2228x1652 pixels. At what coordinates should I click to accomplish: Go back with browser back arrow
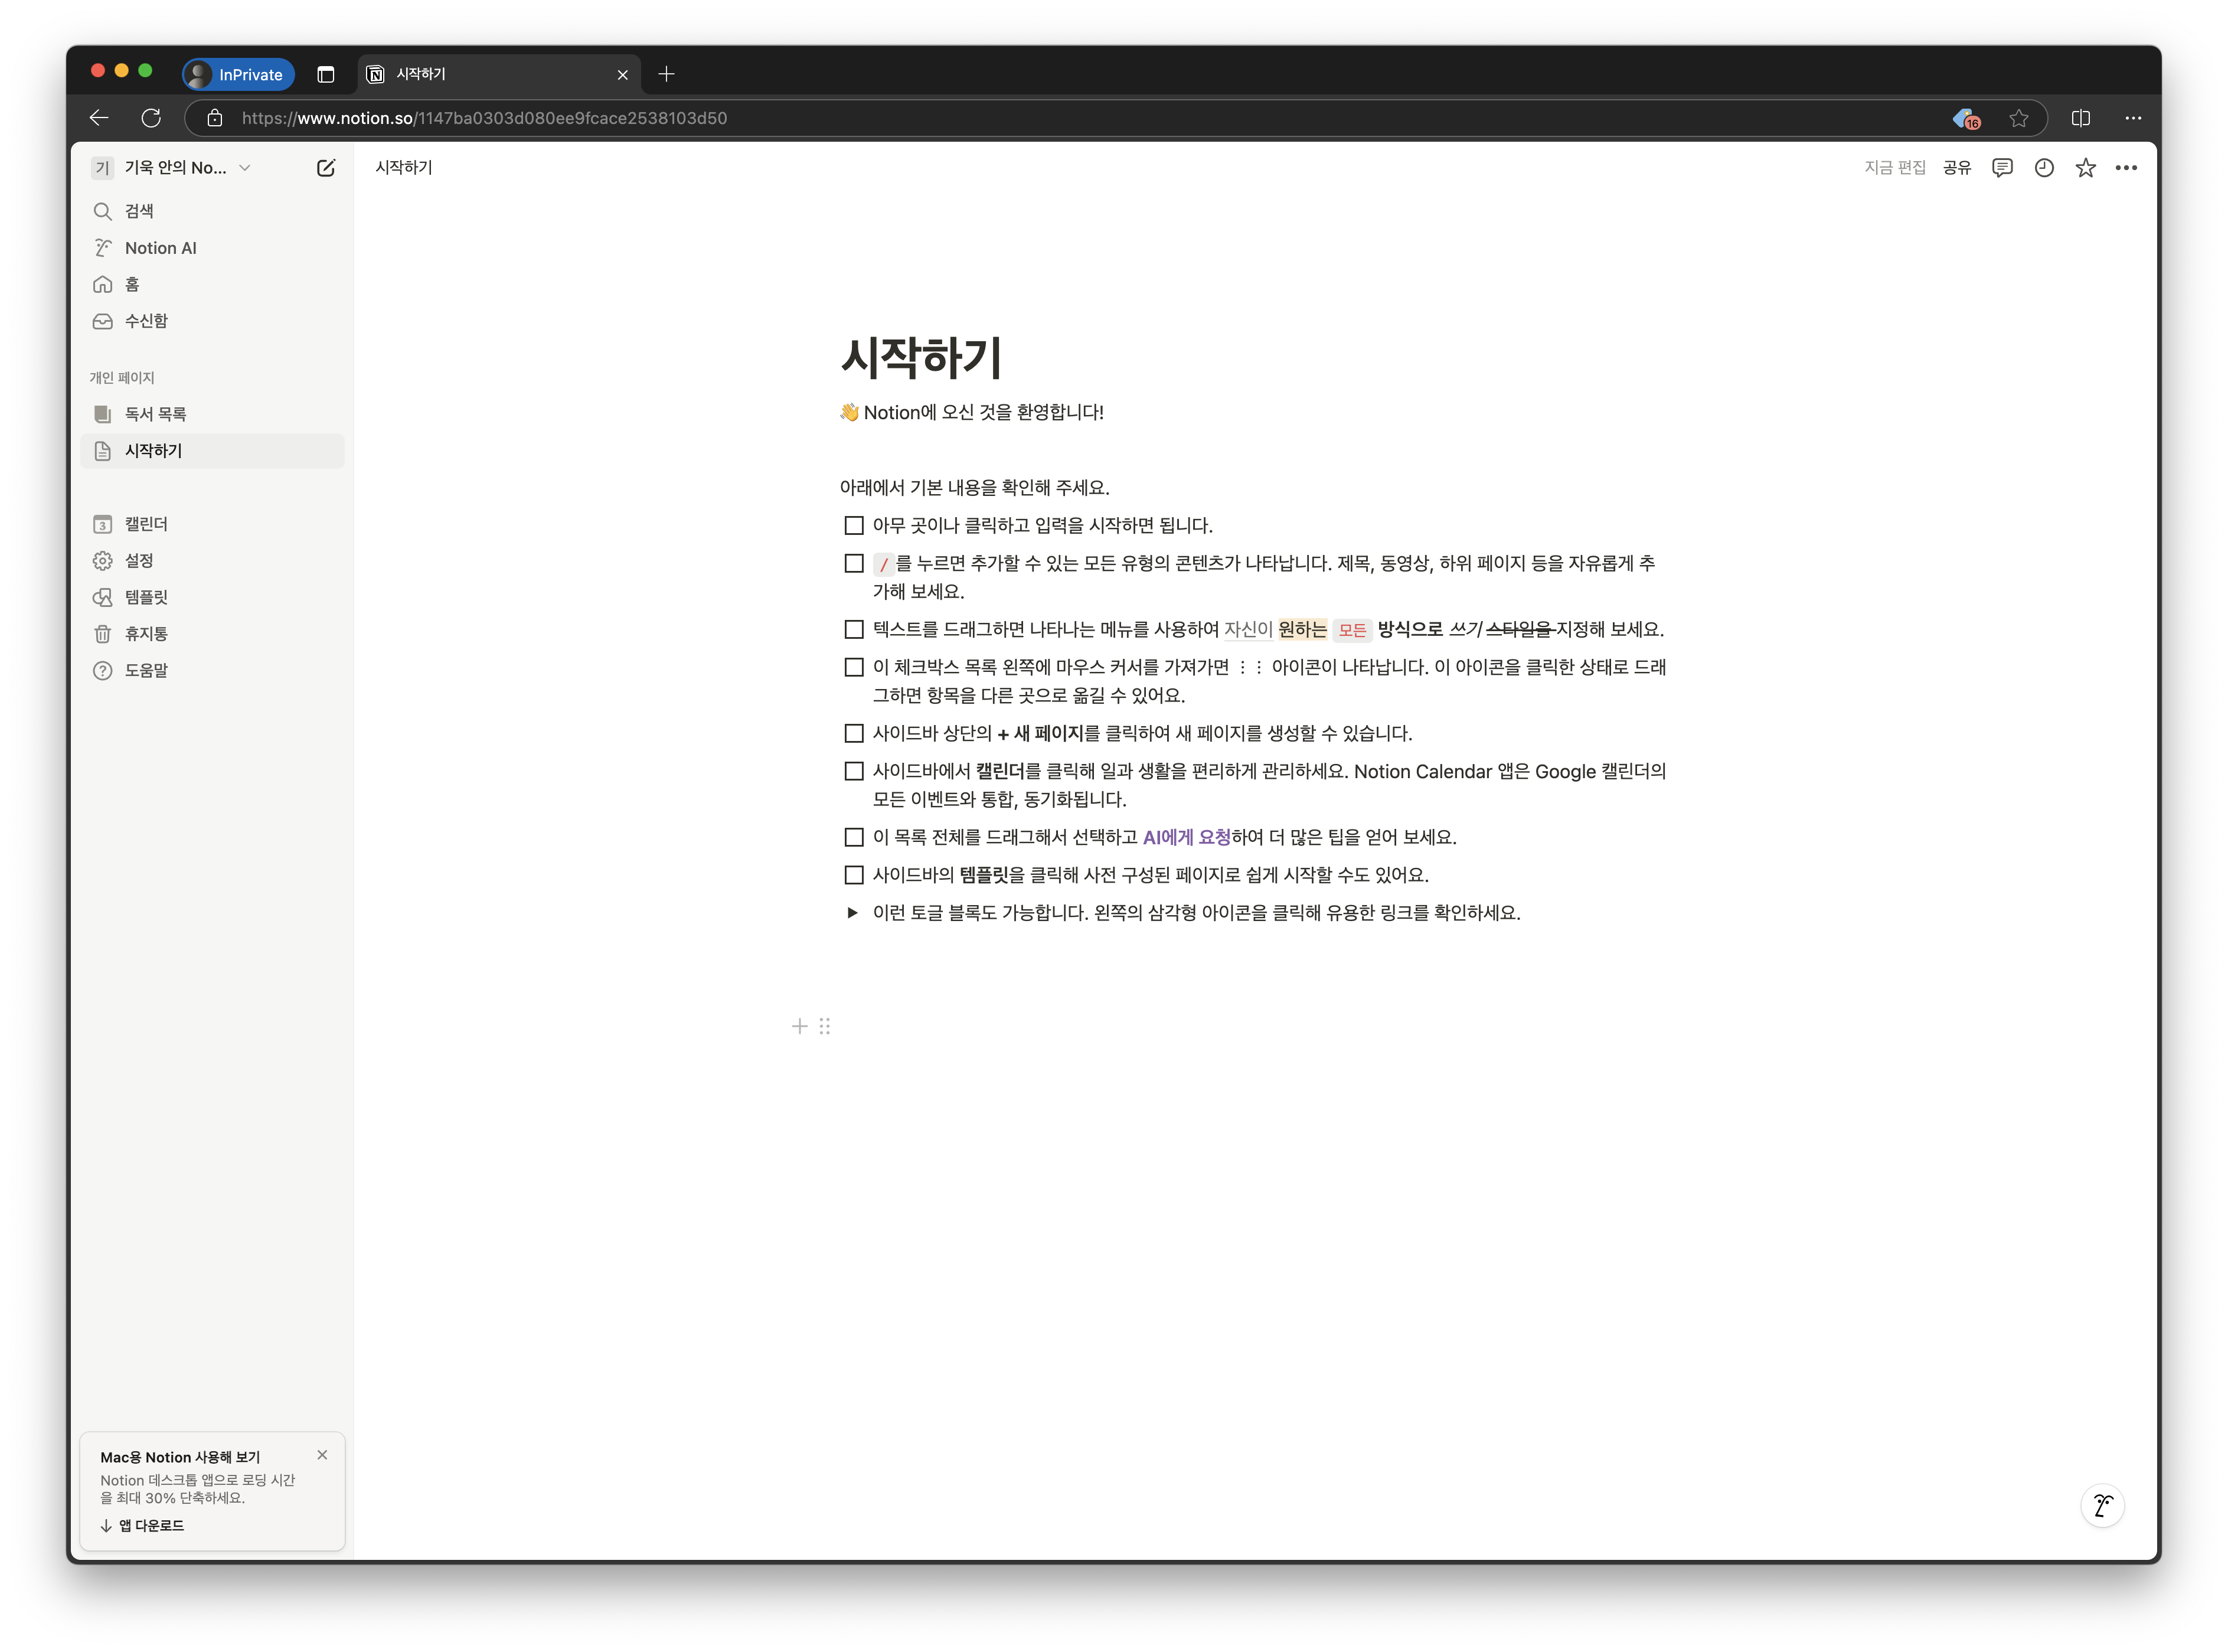99,118
